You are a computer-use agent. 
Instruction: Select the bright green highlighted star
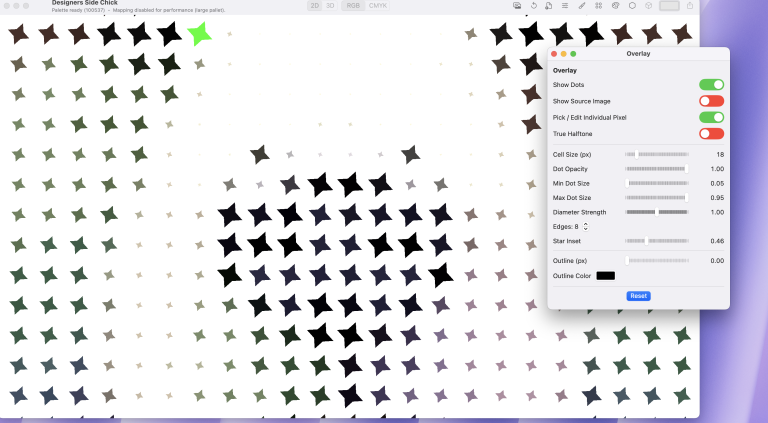click(199, 34)
